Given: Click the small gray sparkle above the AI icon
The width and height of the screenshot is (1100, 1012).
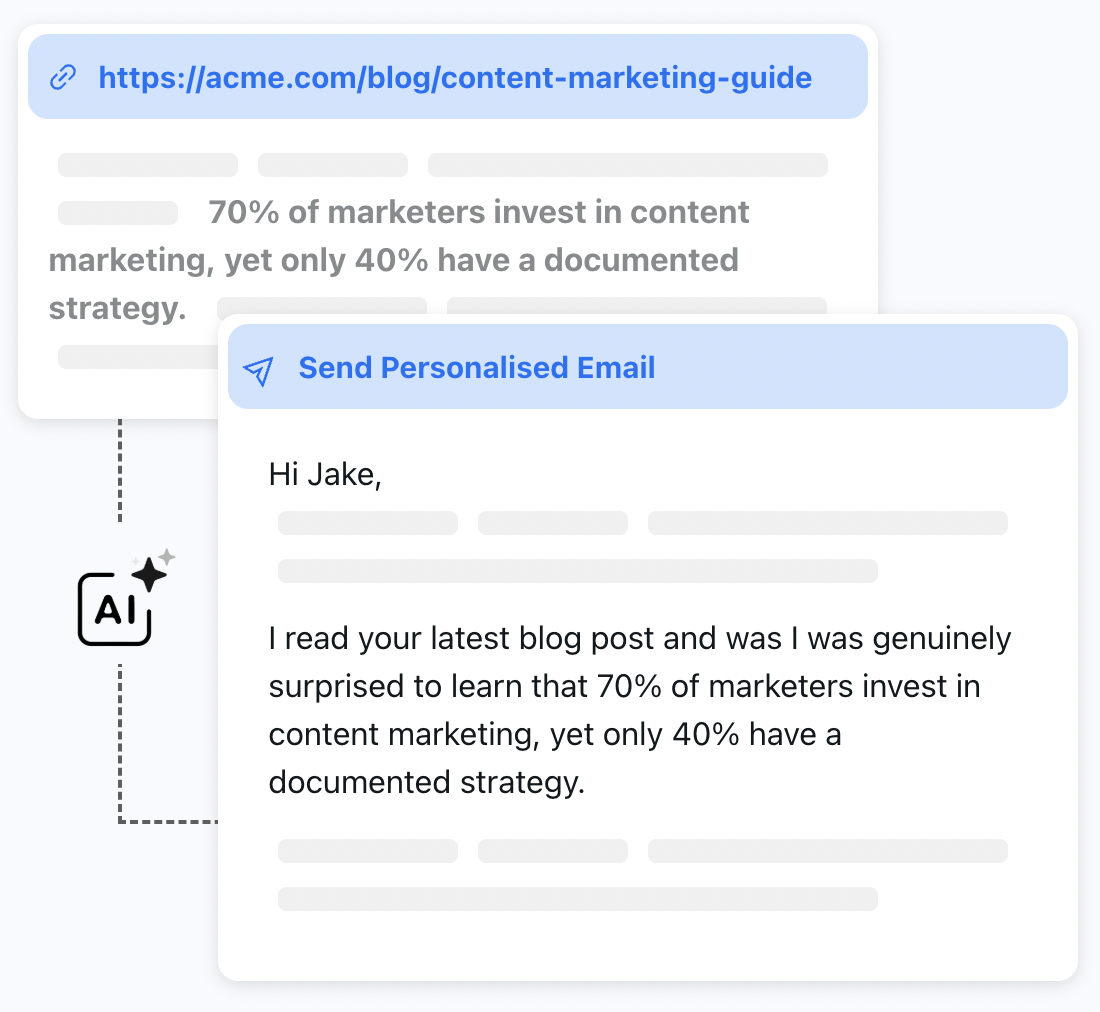Looking at the screenshot, I should coord(167,555).
